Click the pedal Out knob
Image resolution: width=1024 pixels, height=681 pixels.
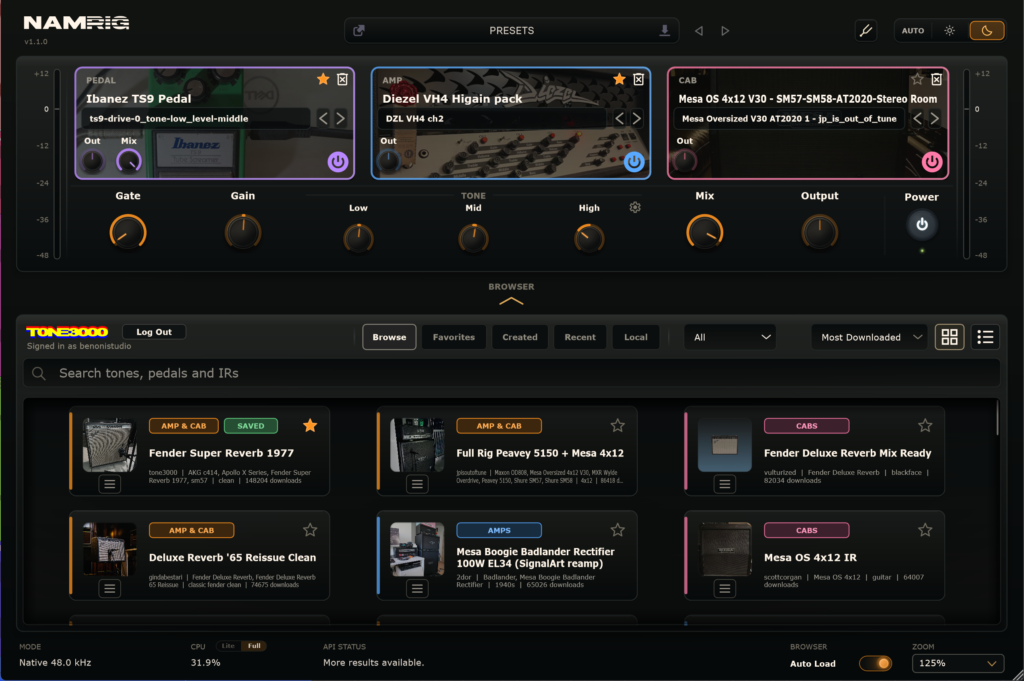click(x=93, y=161)
